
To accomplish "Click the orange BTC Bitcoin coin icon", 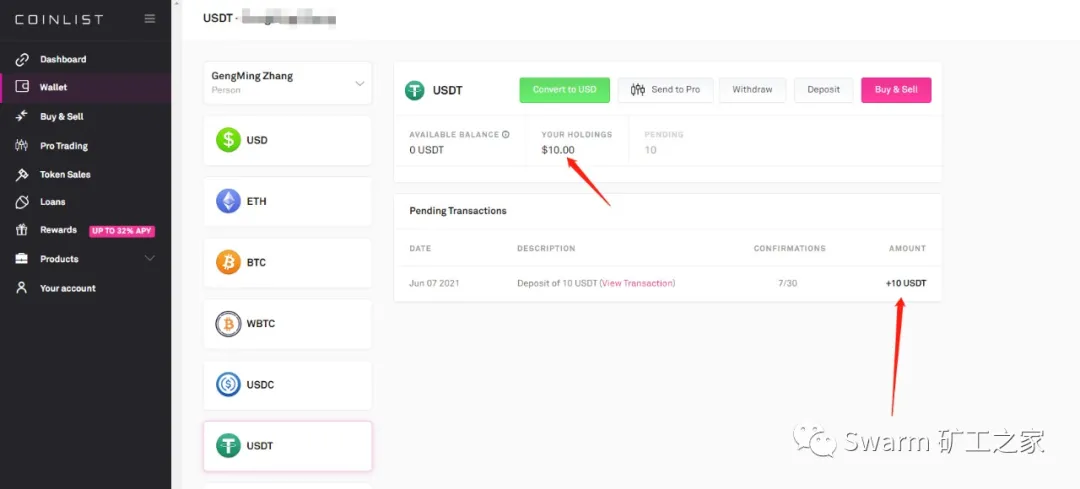I will point(228,262).
